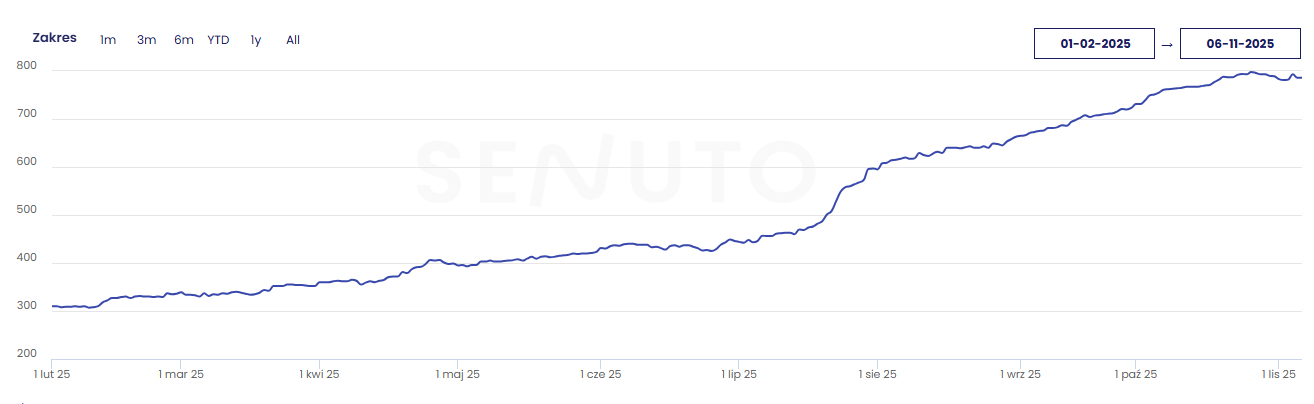The height and width of the screenshot is (404, 1314).
Task: Click the '1 cze 25' axis label
Action: (x=600, y=375)
